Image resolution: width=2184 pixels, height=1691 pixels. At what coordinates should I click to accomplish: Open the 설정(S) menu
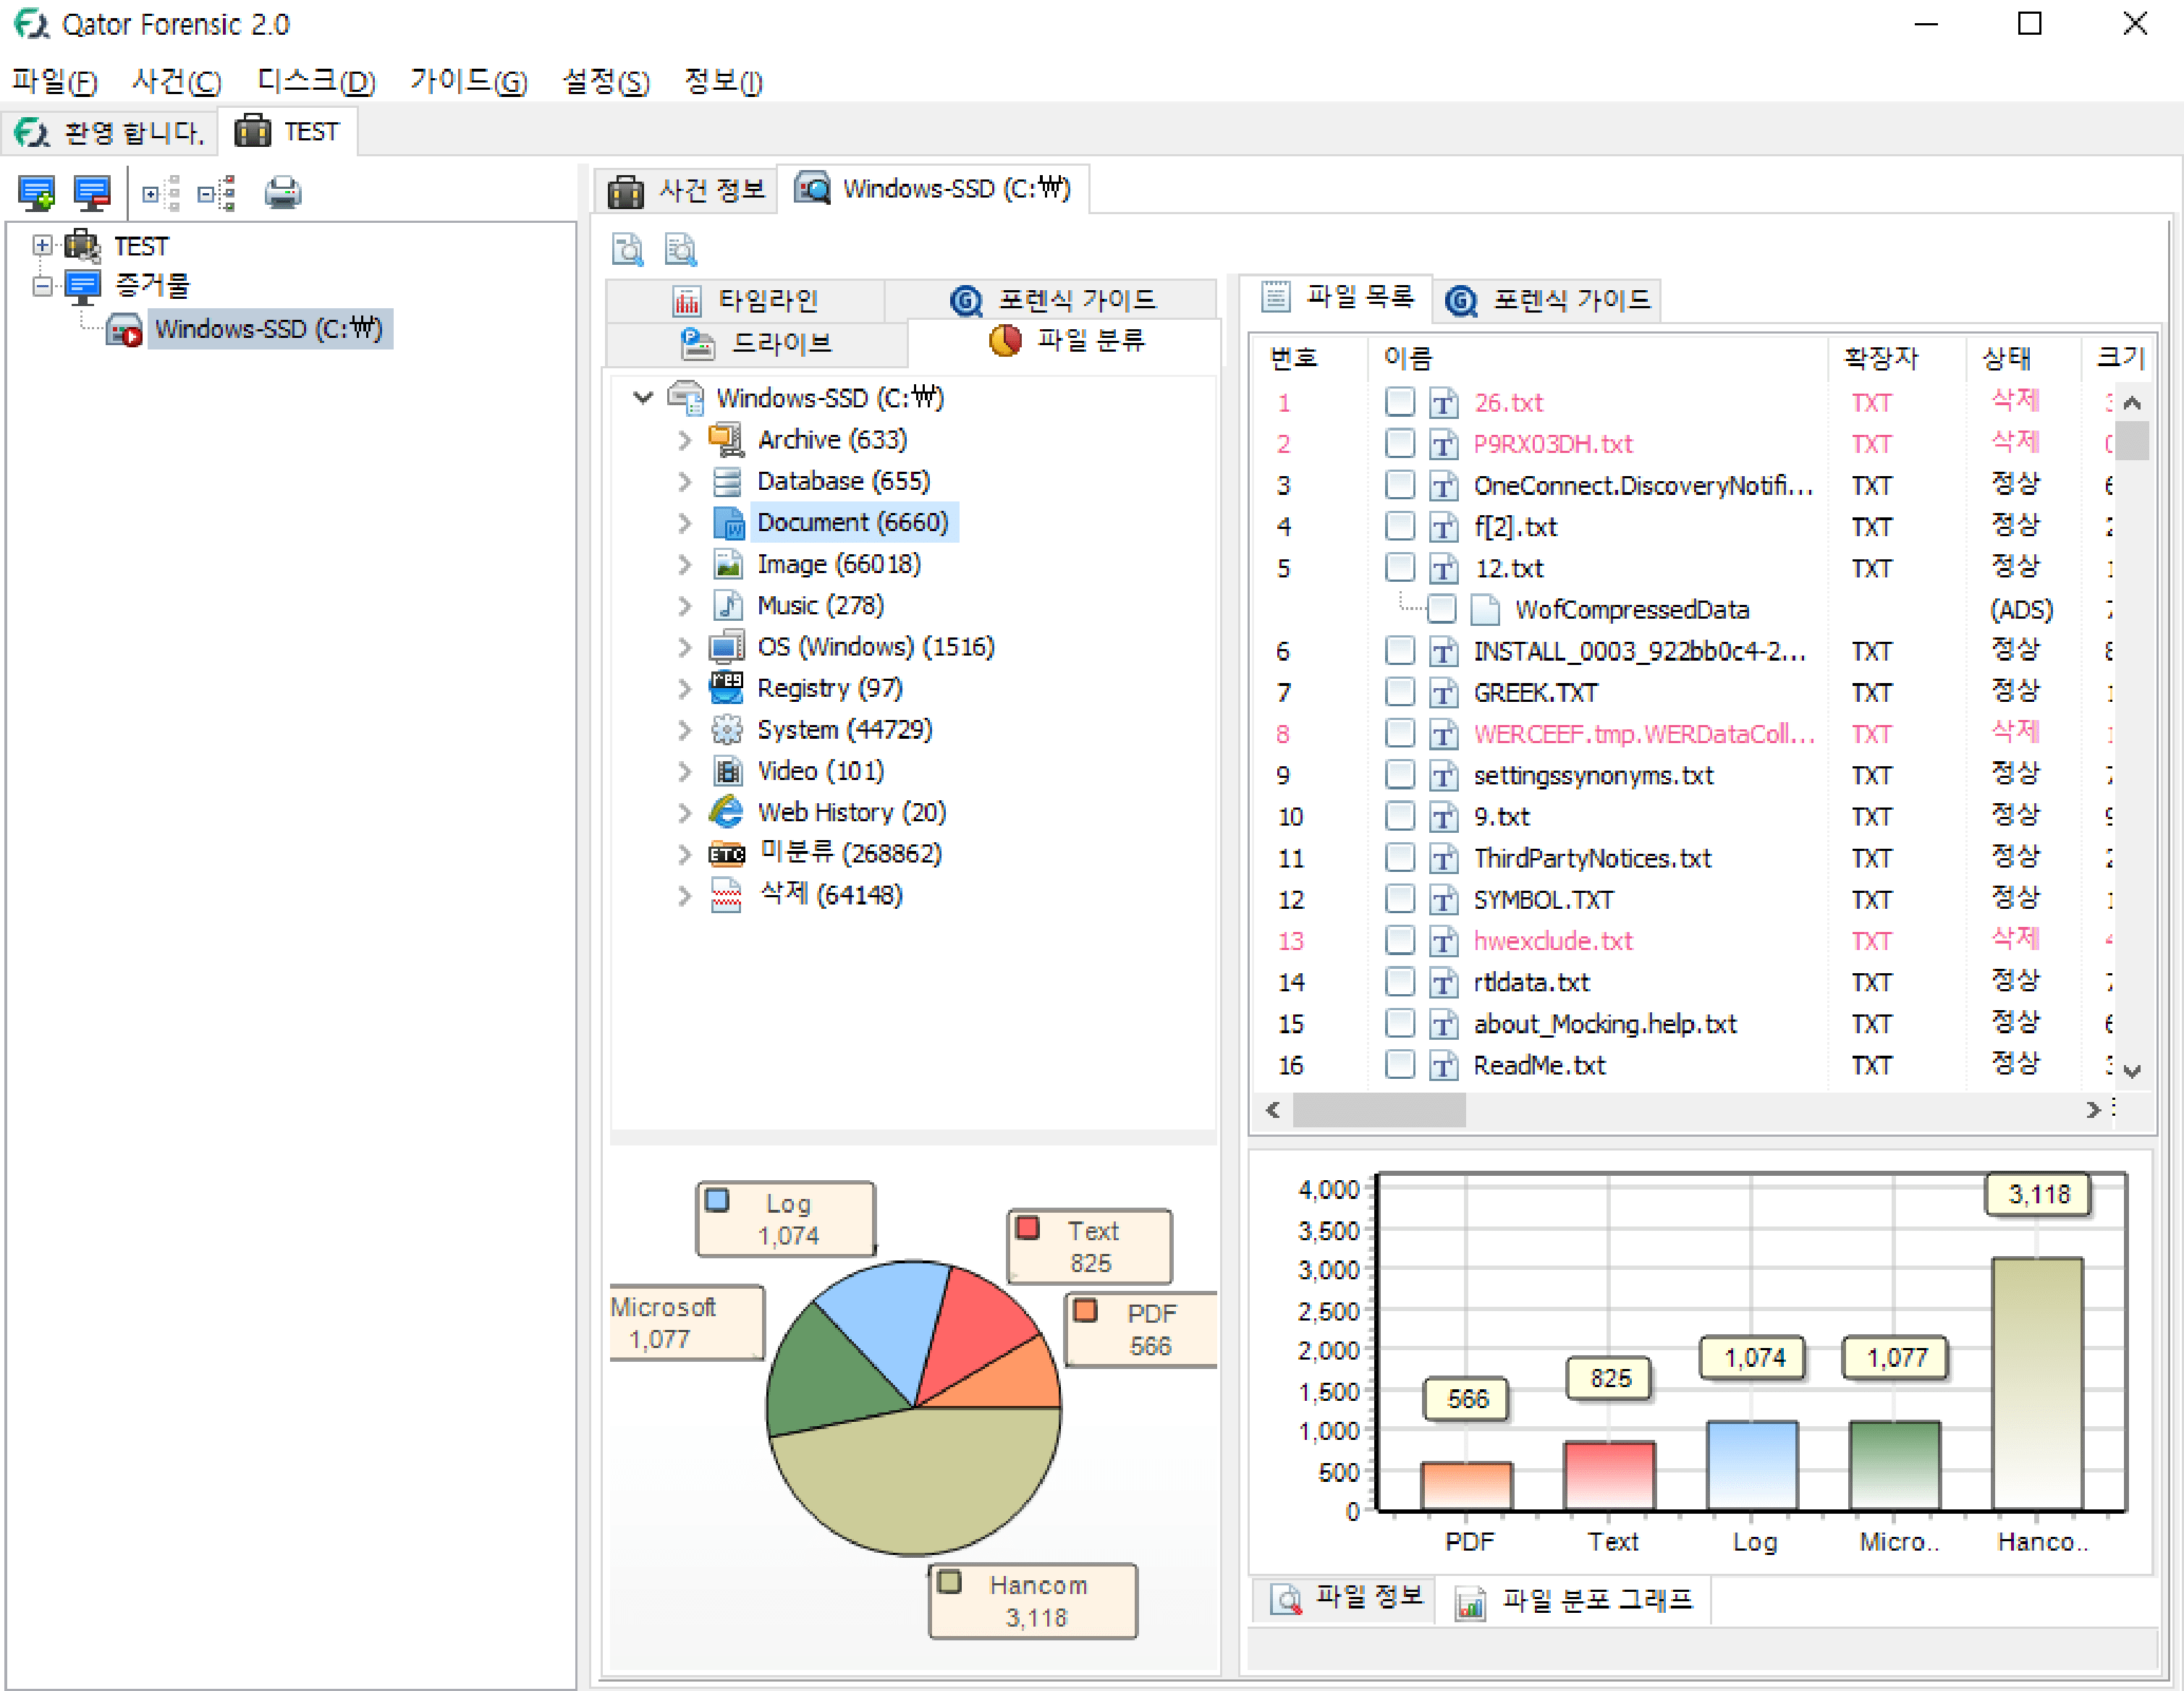(x=606, y=80)
